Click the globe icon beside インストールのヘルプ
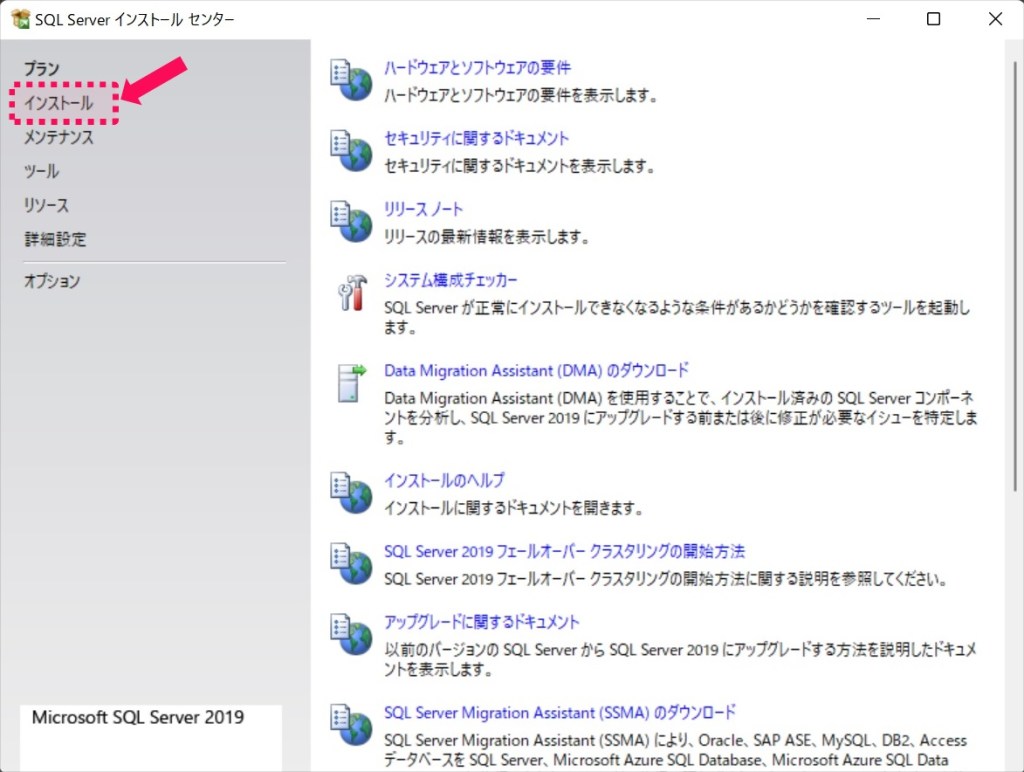1024x772 pixels. [351, 492]
